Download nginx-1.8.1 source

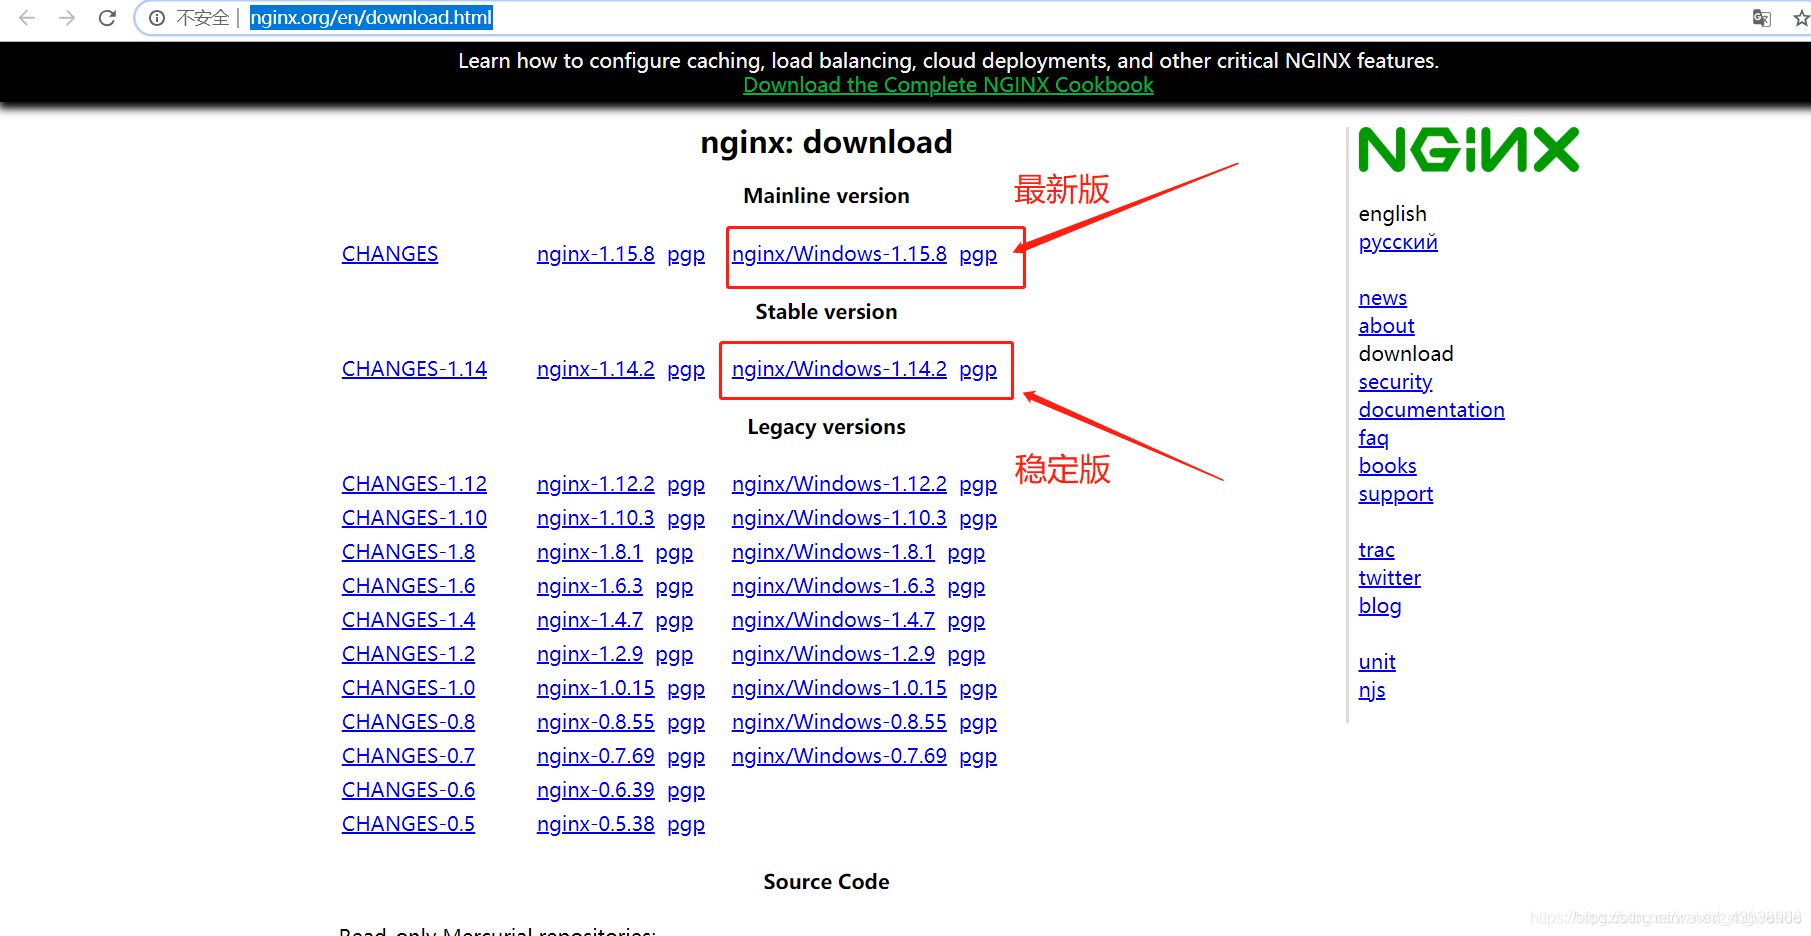click(x=590, y=552)
